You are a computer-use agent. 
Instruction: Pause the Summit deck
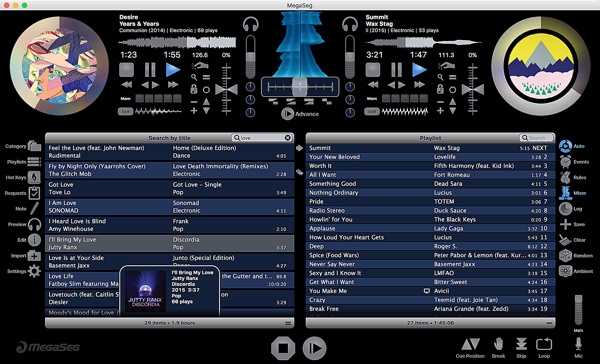click(x=396, y=70)
